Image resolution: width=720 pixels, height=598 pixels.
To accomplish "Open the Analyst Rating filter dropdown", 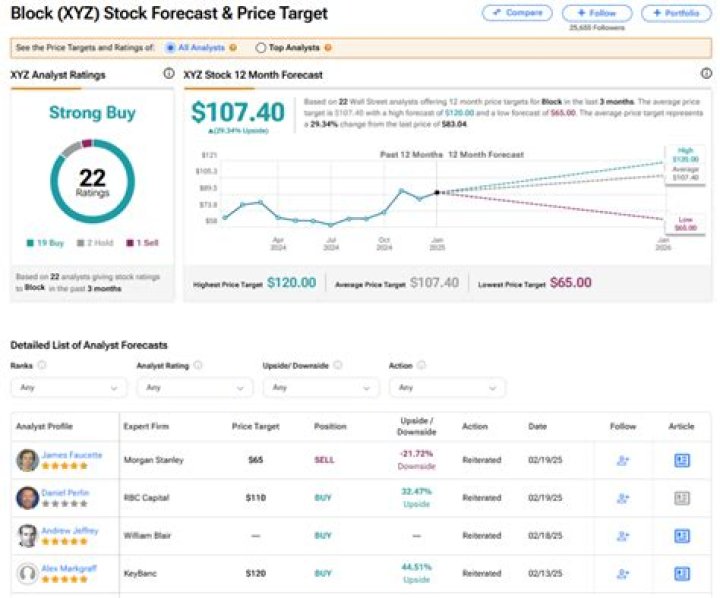I will pyautogui.click(x=194, y=387).
